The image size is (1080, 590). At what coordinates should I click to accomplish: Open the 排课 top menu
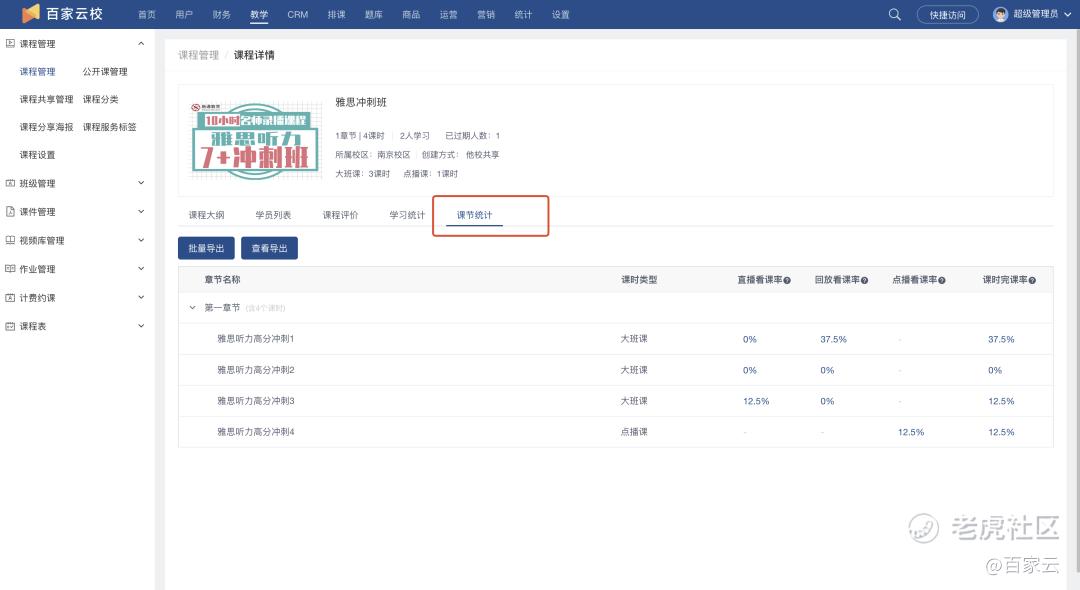pyautogui.click(x=336, y=14)
